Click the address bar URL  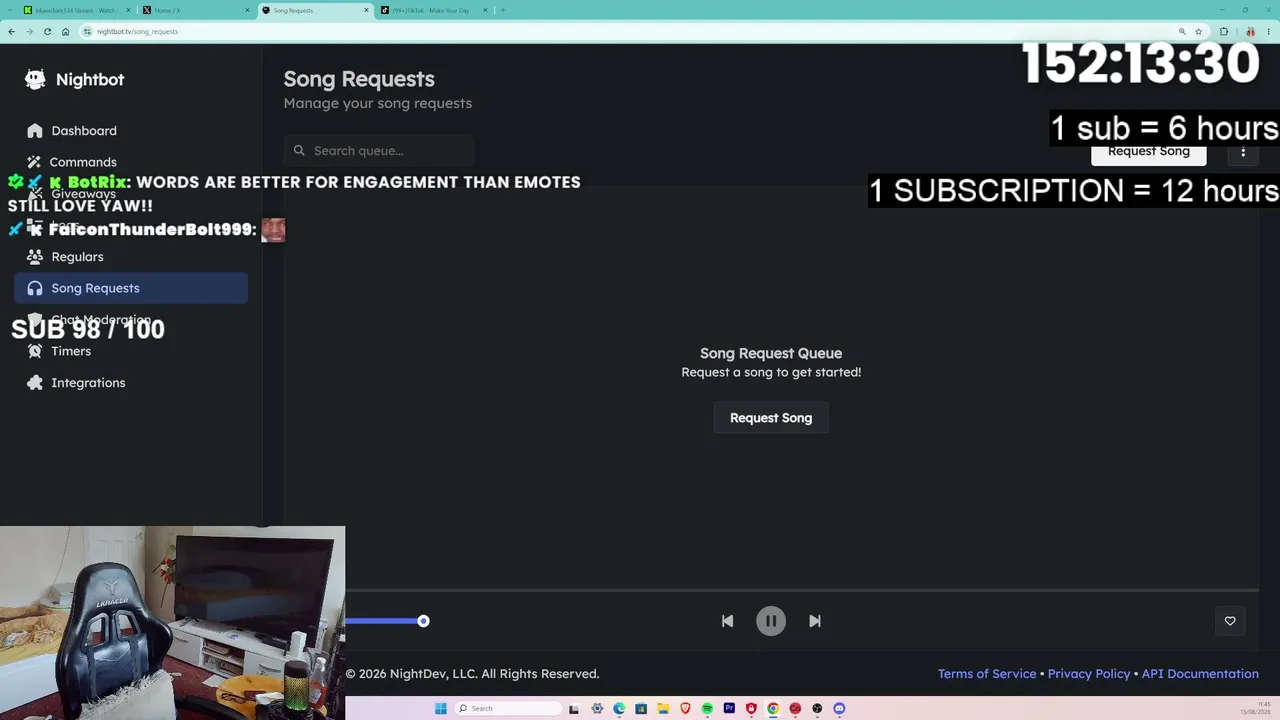(137, 32)
